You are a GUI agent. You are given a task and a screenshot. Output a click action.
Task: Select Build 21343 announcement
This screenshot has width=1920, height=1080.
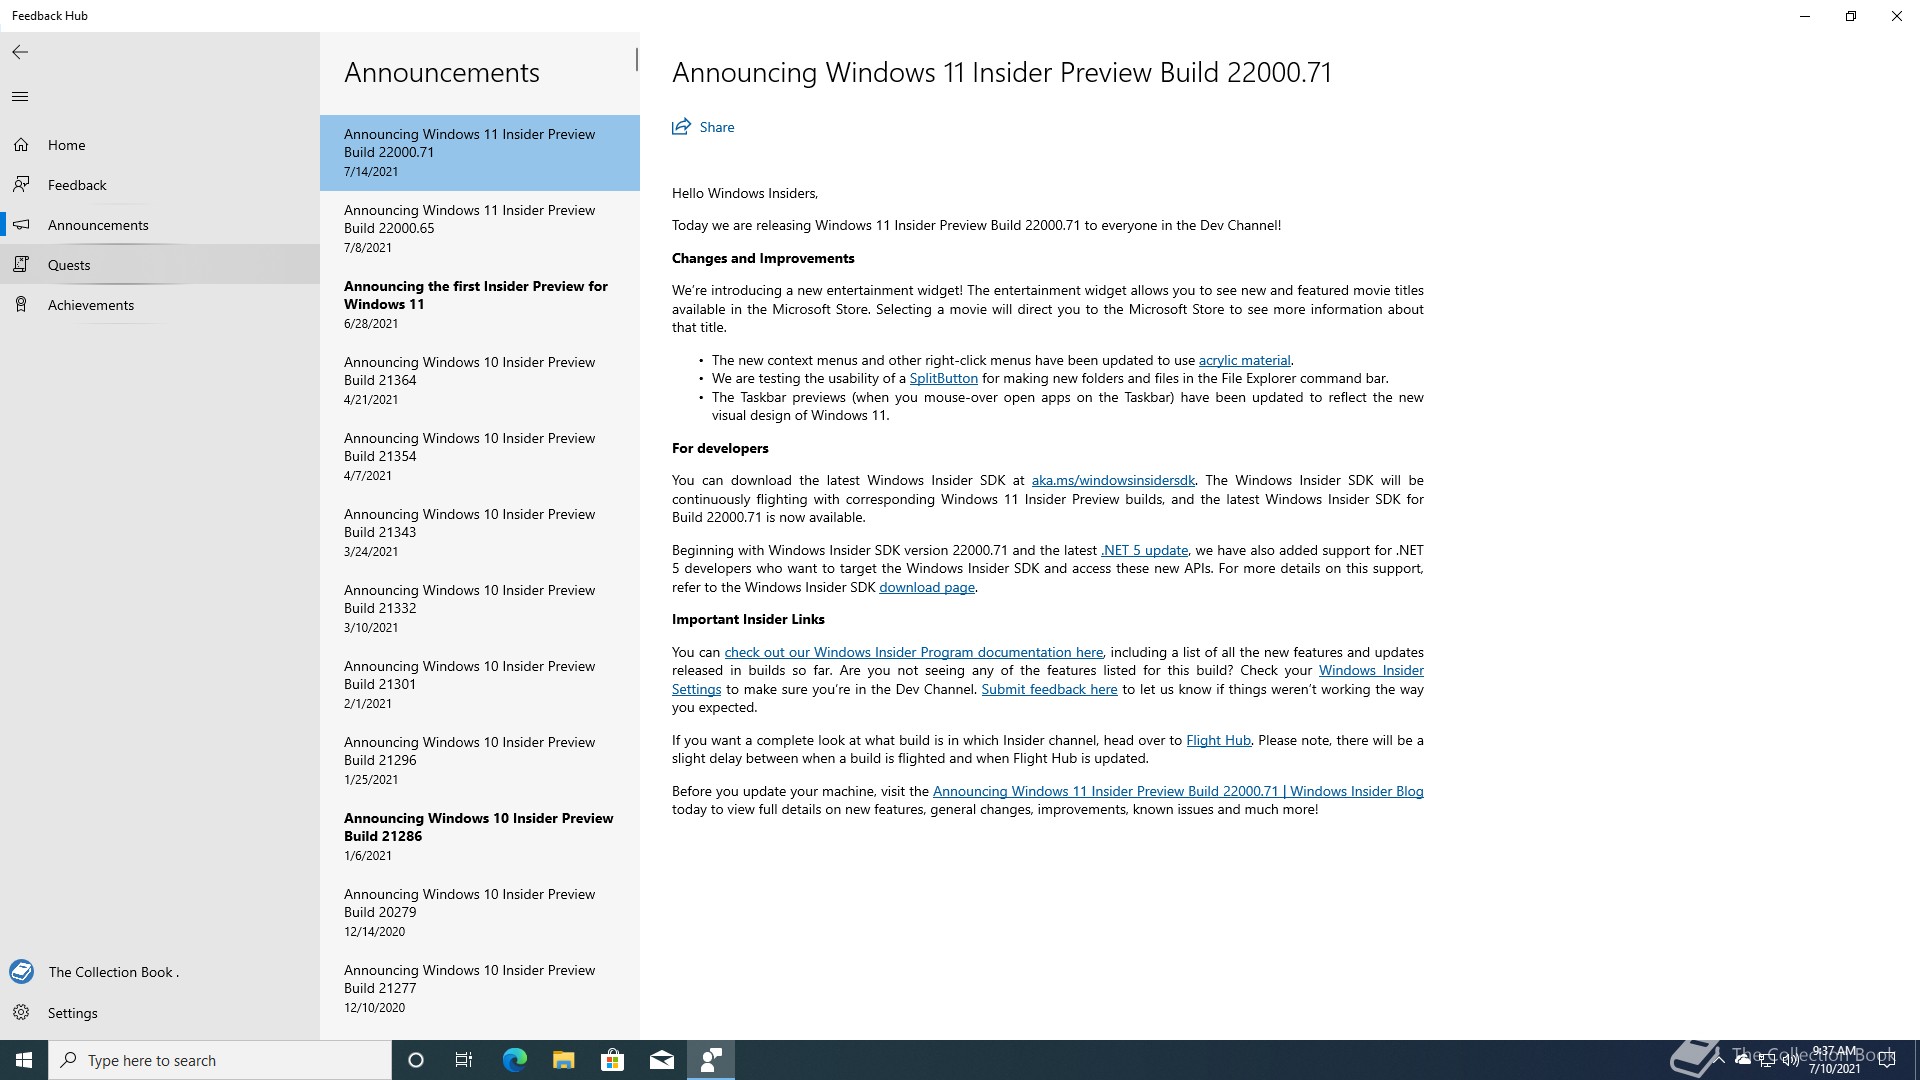tap(480, 533)
